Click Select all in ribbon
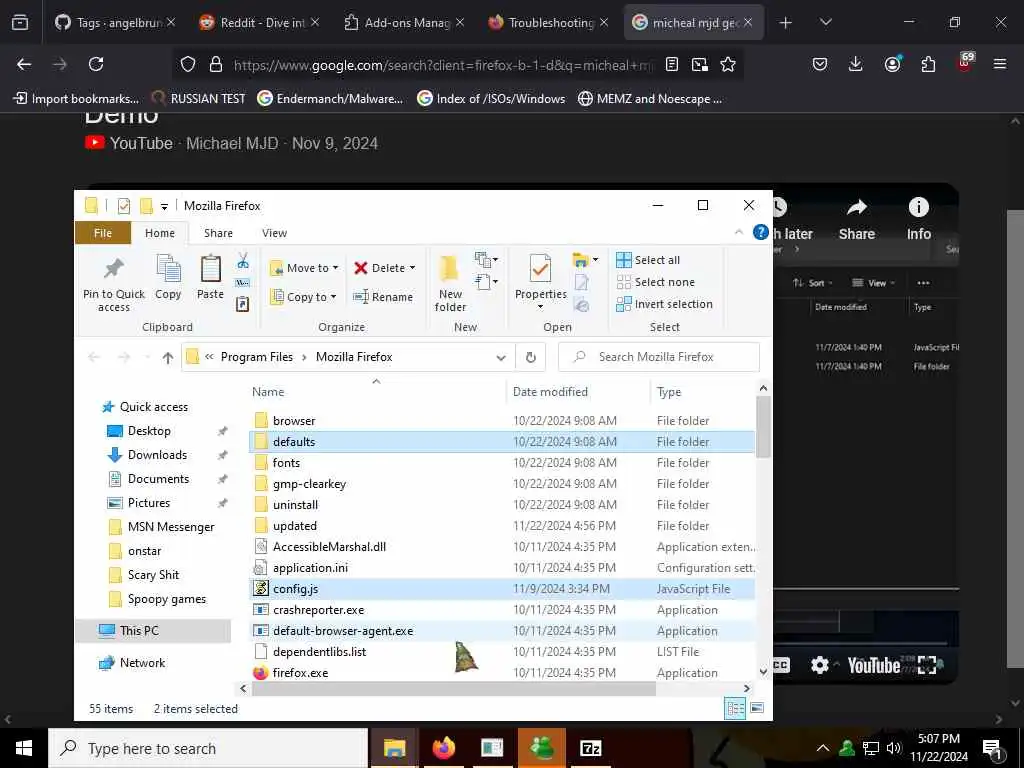Viewport: 1024px width, 768px height. coord(648,260)
